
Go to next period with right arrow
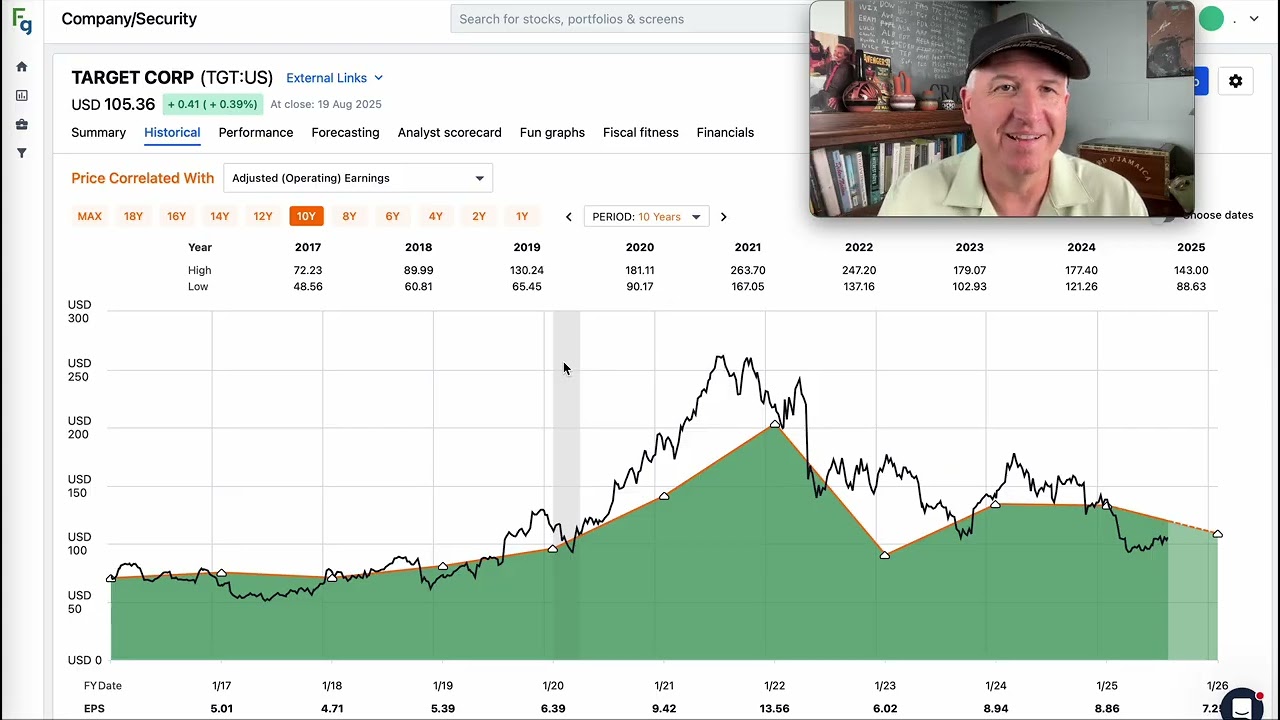(723, 217)
